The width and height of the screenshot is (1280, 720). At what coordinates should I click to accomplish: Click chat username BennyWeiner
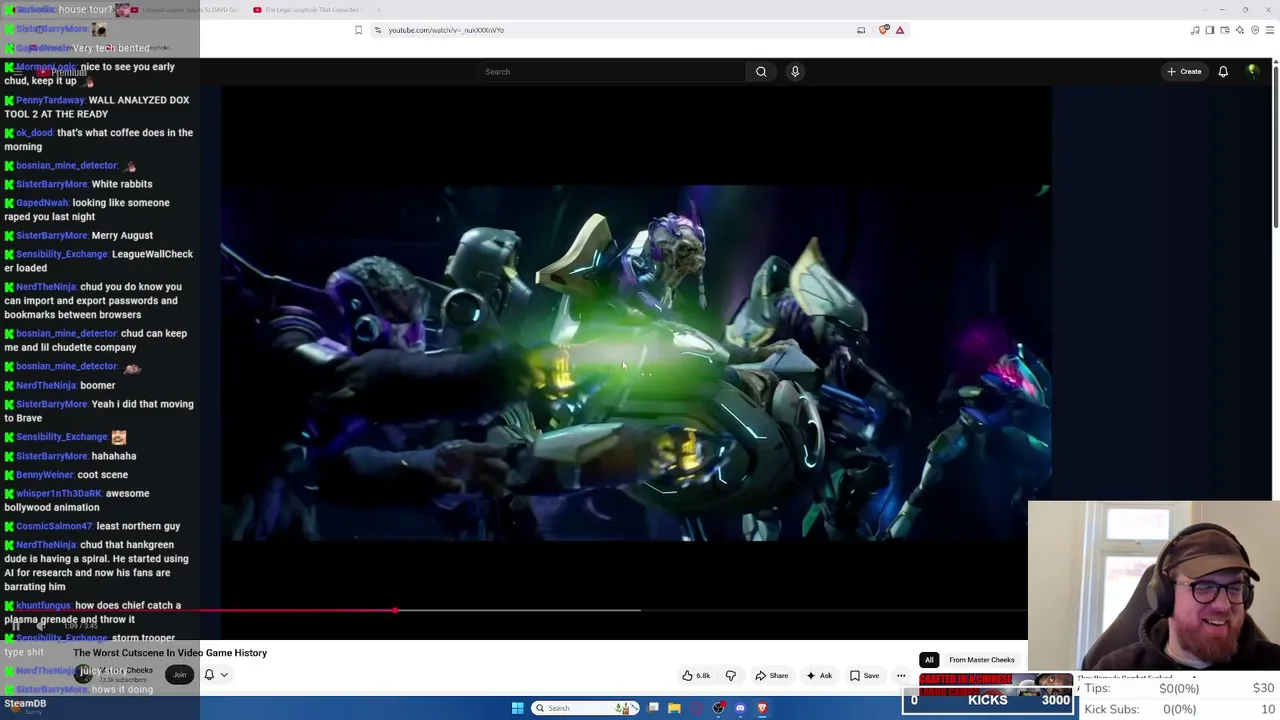pyautogui.click(x=45, y=475)
